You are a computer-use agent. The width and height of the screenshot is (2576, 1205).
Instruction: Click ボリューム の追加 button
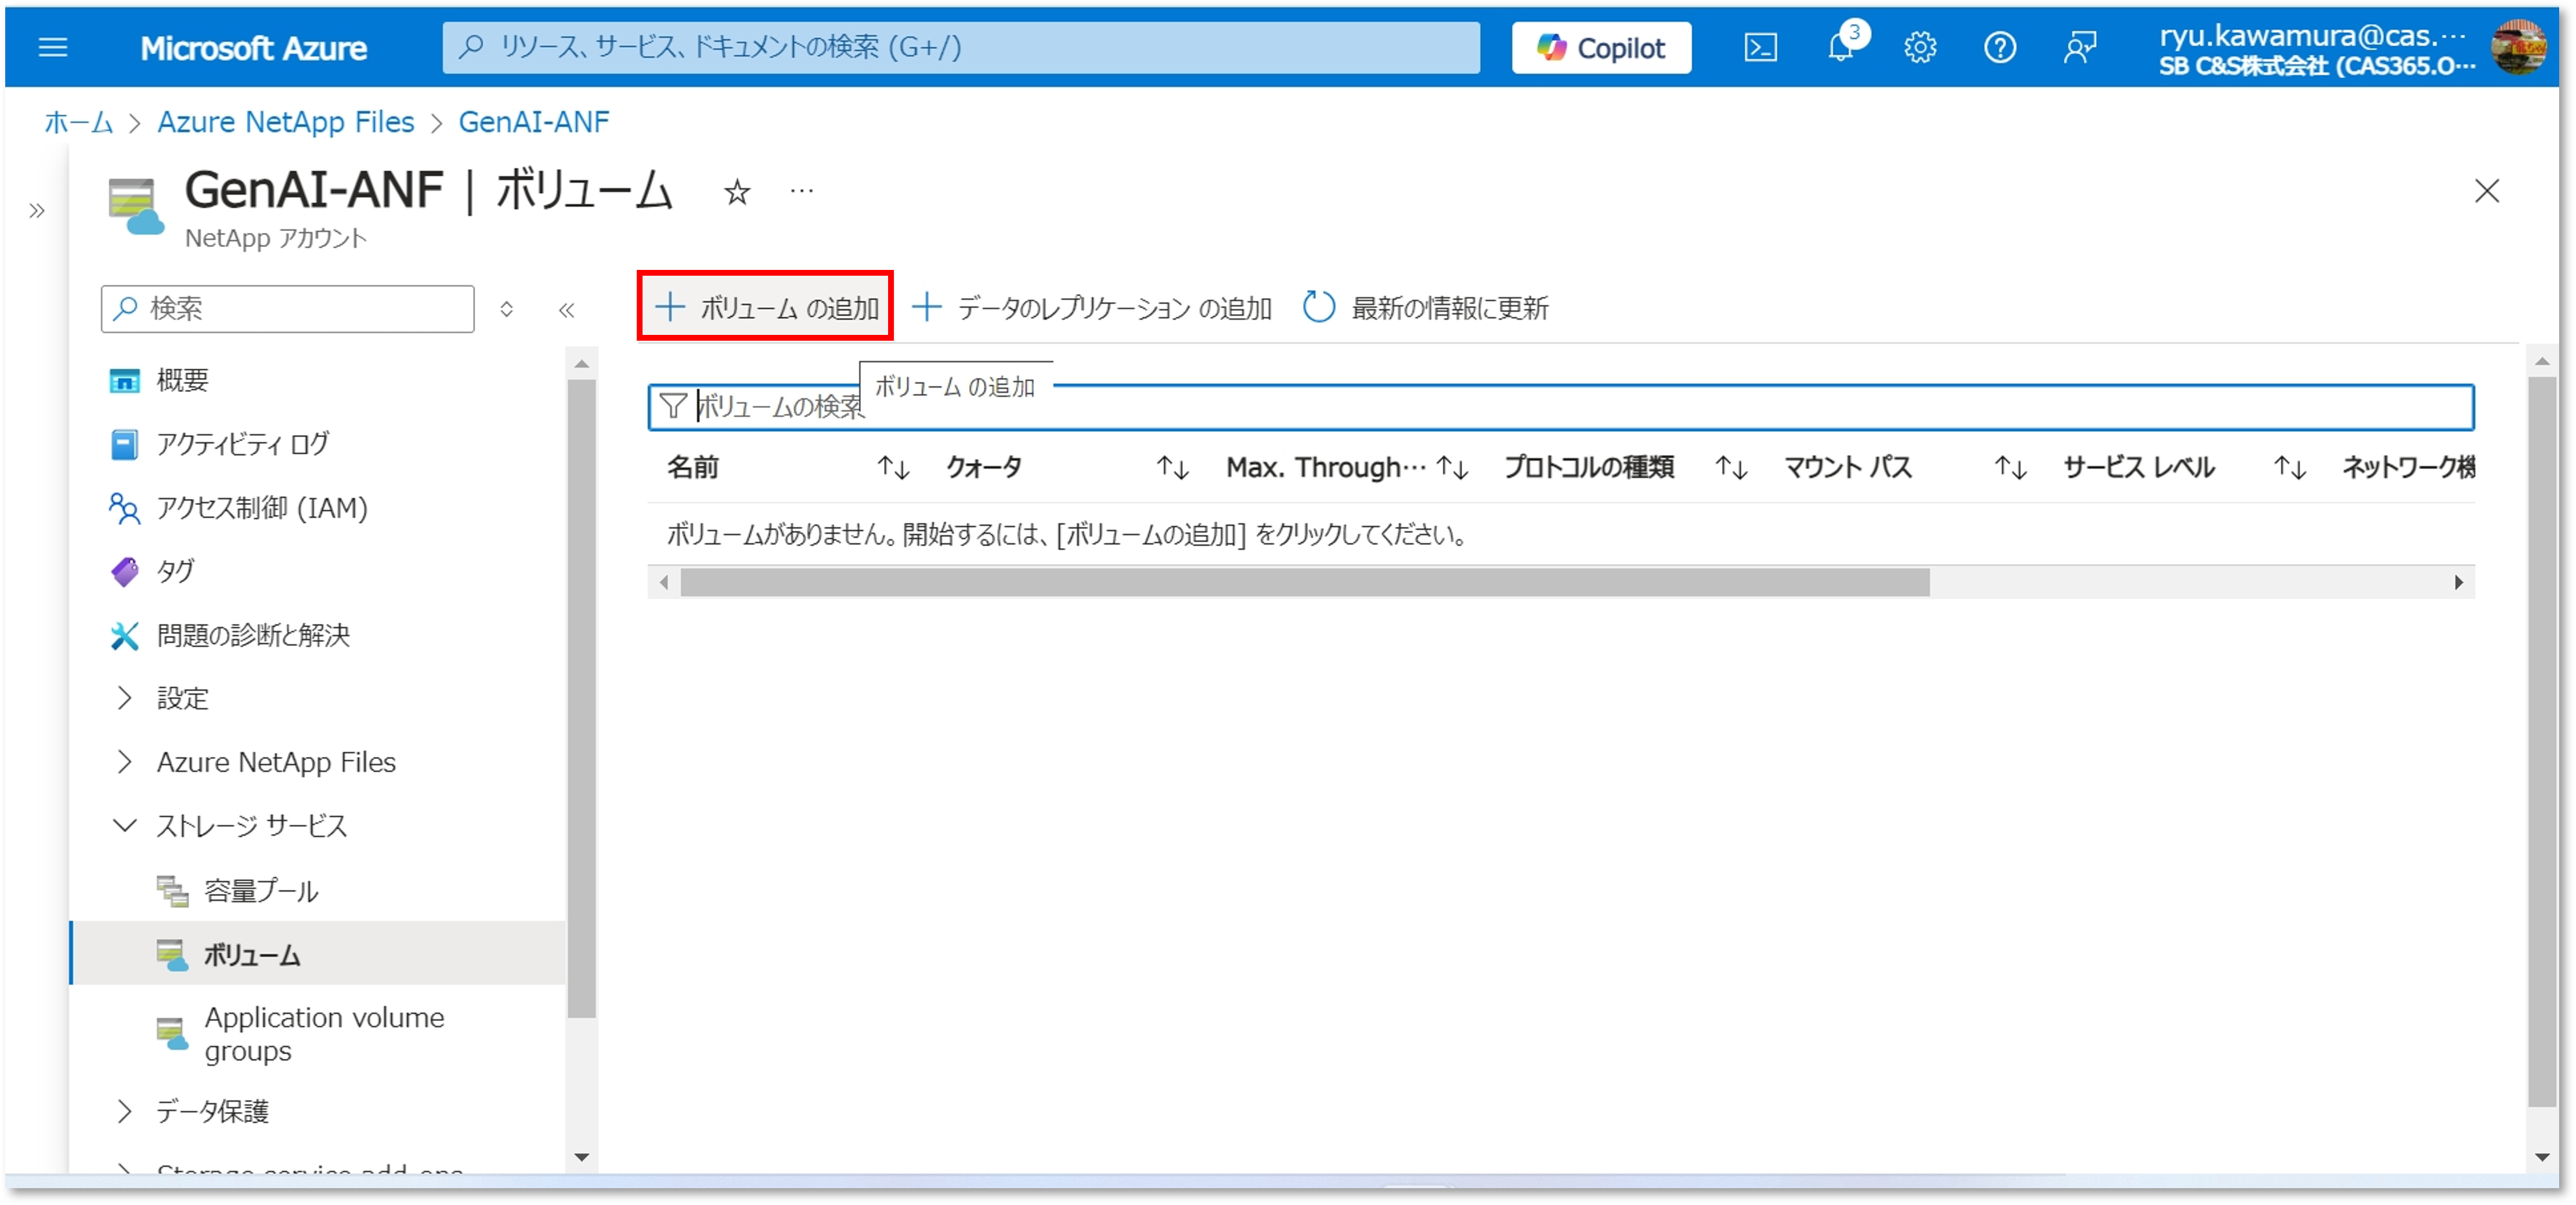click(x=766, y=307)
